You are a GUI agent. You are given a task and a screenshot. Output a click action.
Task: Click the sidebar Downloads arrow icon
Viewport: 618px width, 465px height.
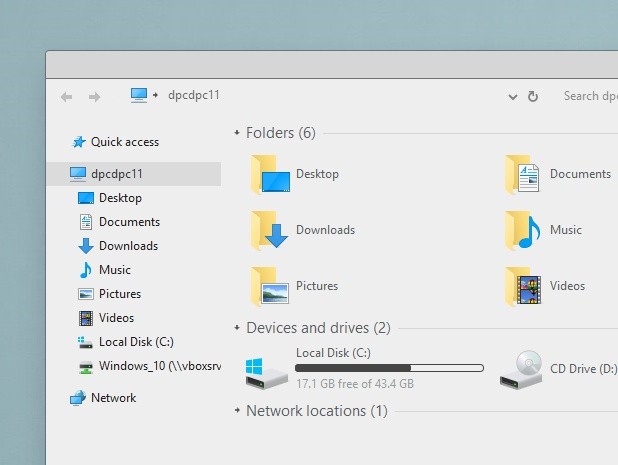tap(86, 246)
